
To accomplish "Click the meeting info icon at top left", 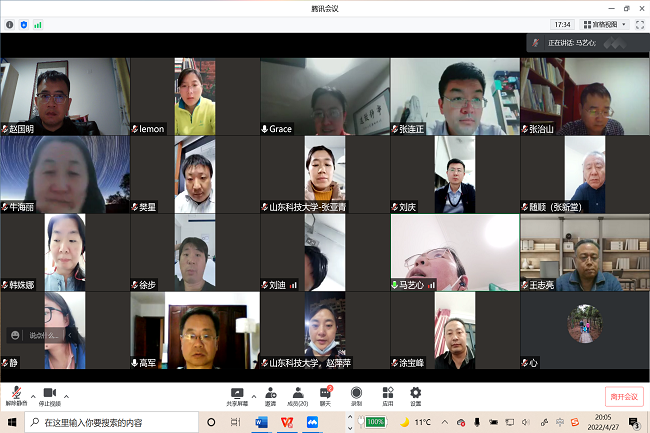I will coord(10,24).
